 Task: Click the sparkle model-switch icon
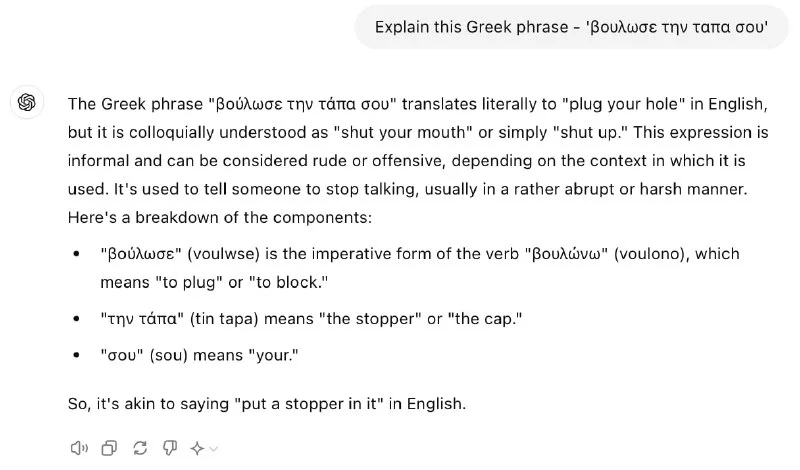tap(198, 448)
